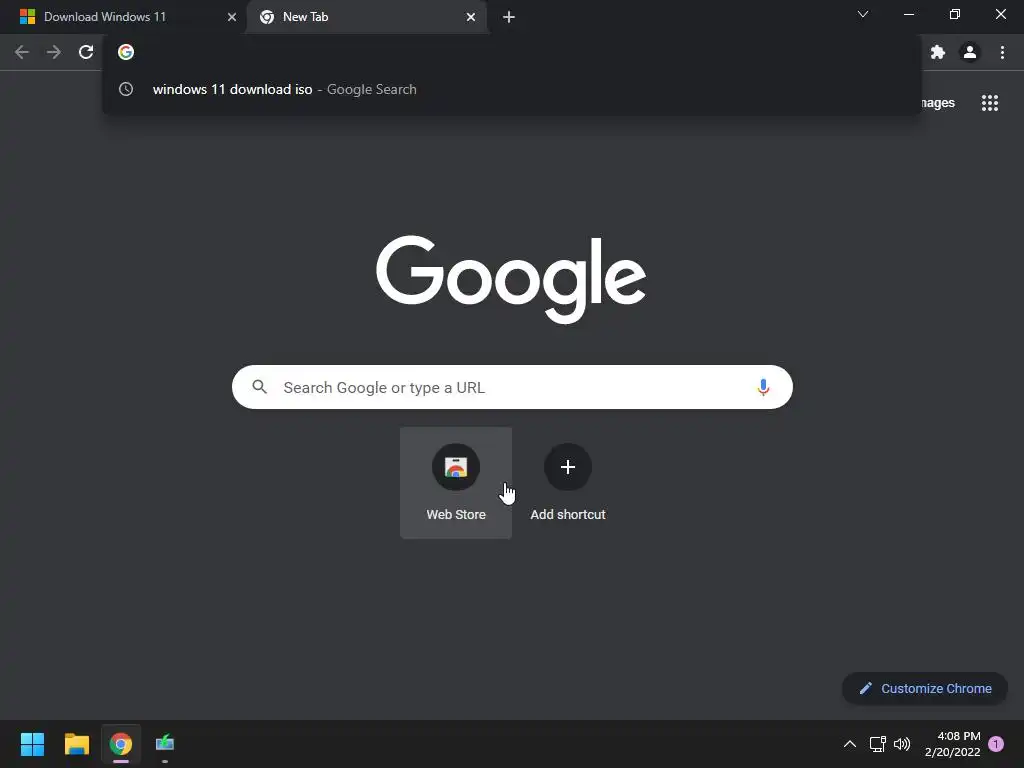Click the Google G icon in omnibox
Image resolution: width=1024 pixels, height=768 pixels.
pyautogui.click(x=126, y=52)
